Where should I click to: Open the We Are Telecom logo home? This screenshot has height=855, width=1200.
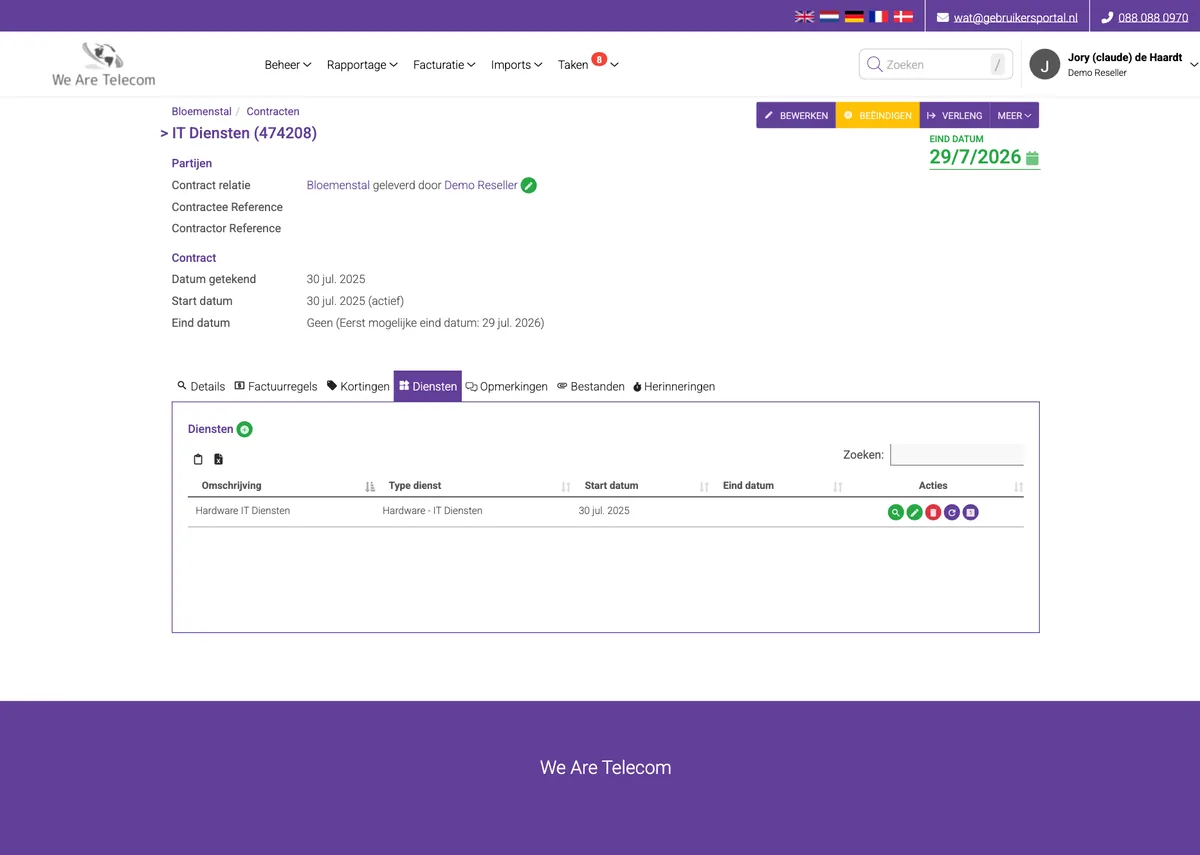point(104,64)
